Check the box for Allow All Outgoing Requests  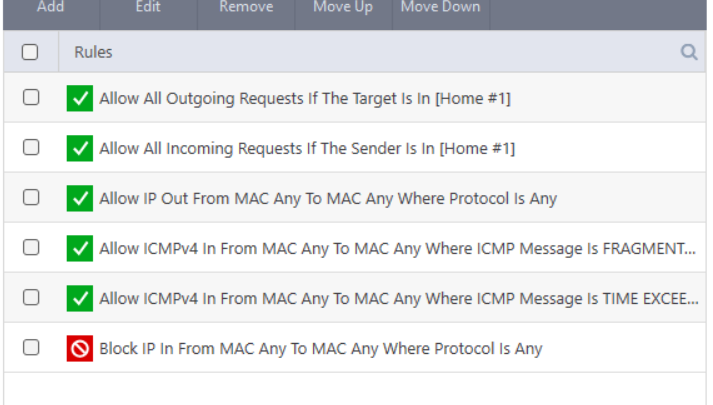[31, 97]
